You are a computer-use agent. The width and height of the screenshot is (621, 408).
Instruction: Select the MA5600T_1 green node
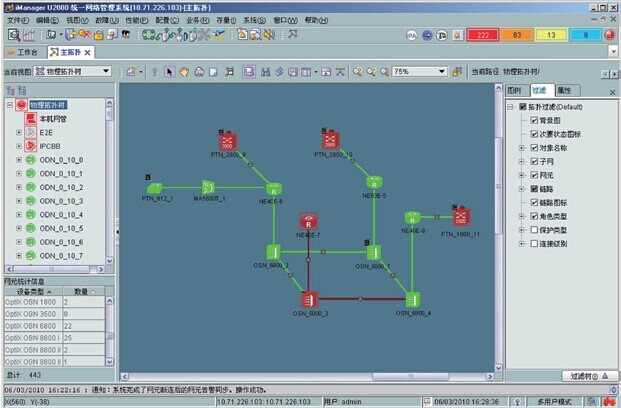[x=208, y=187]
